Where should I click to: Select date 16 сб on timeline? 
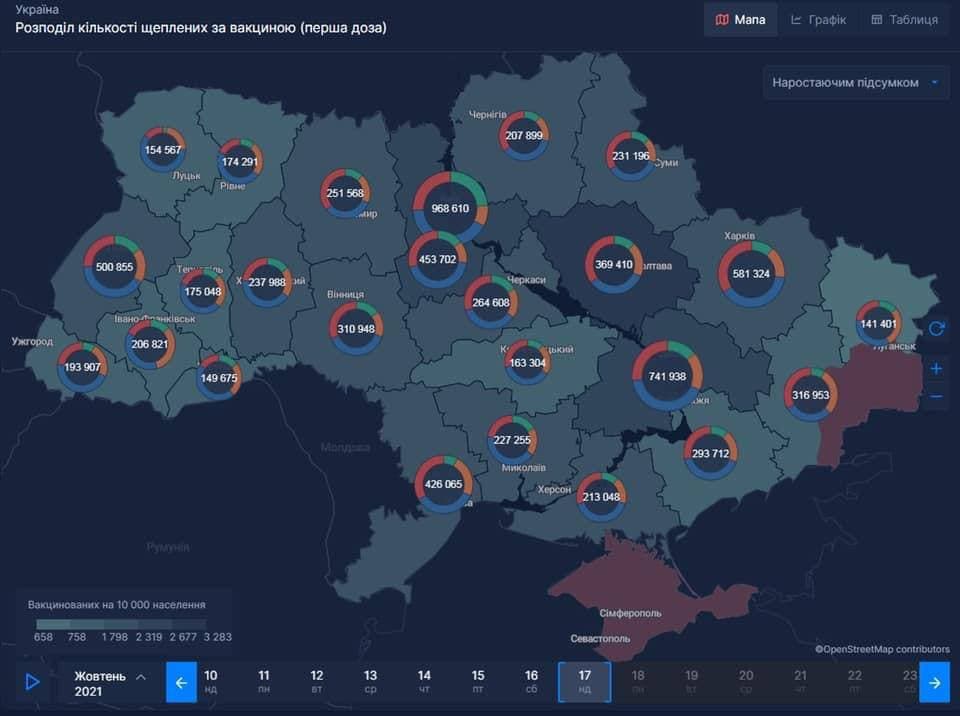coord(531,682)
